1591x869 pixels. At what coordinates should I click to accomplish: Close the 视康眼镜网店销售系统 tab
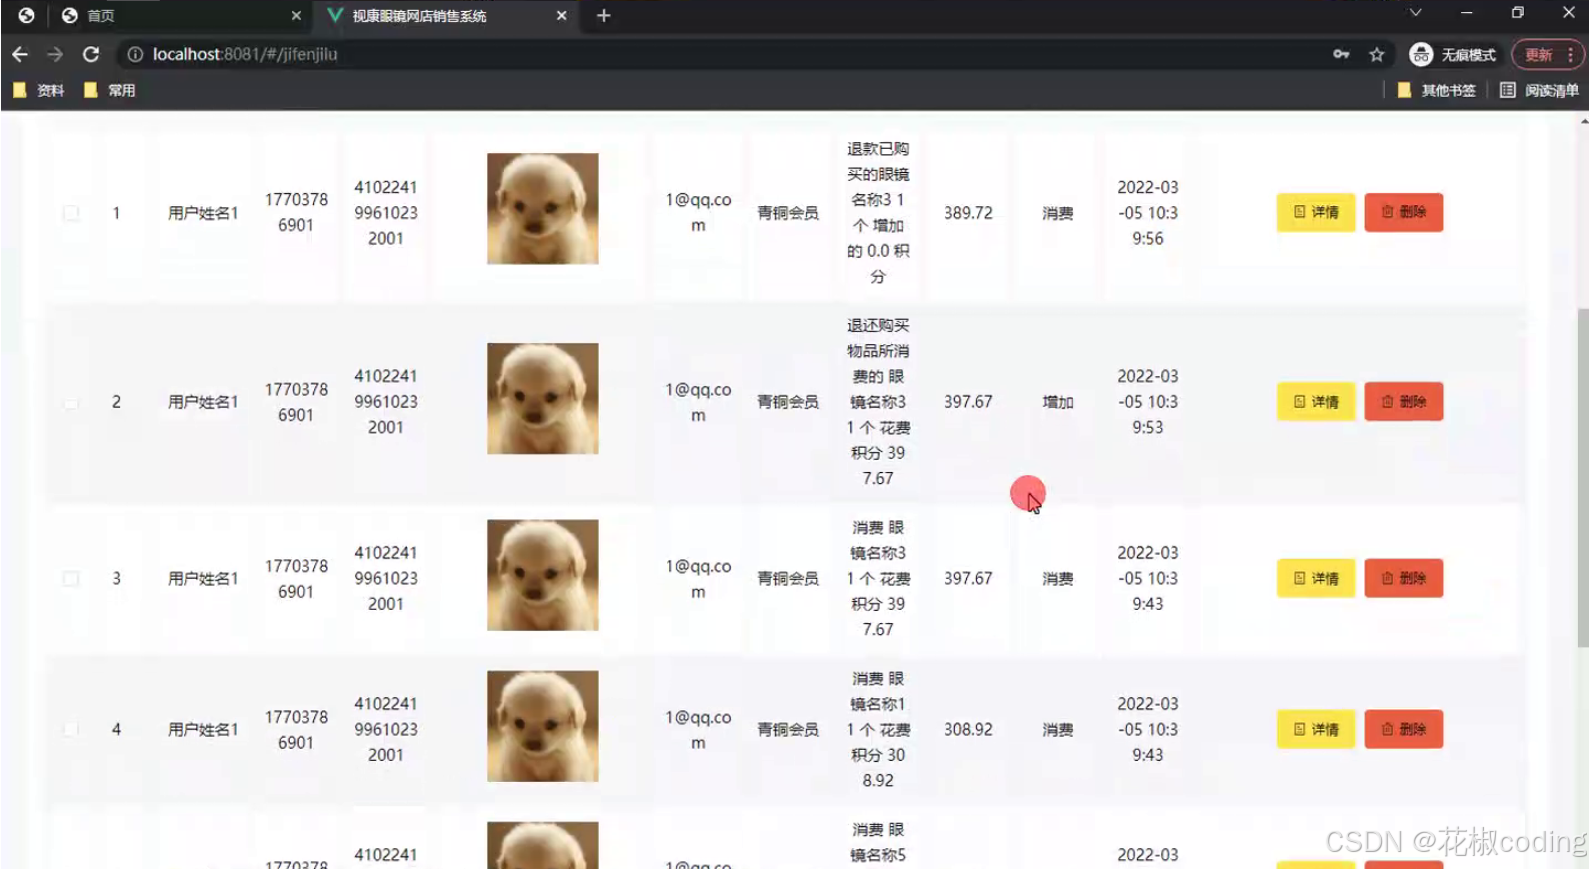(x=561, y=15)
